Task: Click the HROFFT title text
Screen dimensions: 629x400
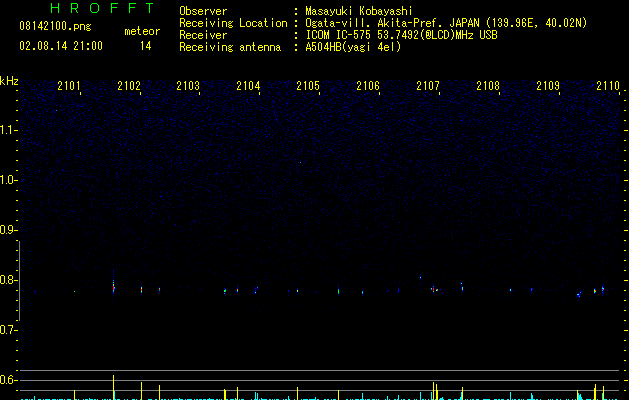Action: tap(102, 8)
